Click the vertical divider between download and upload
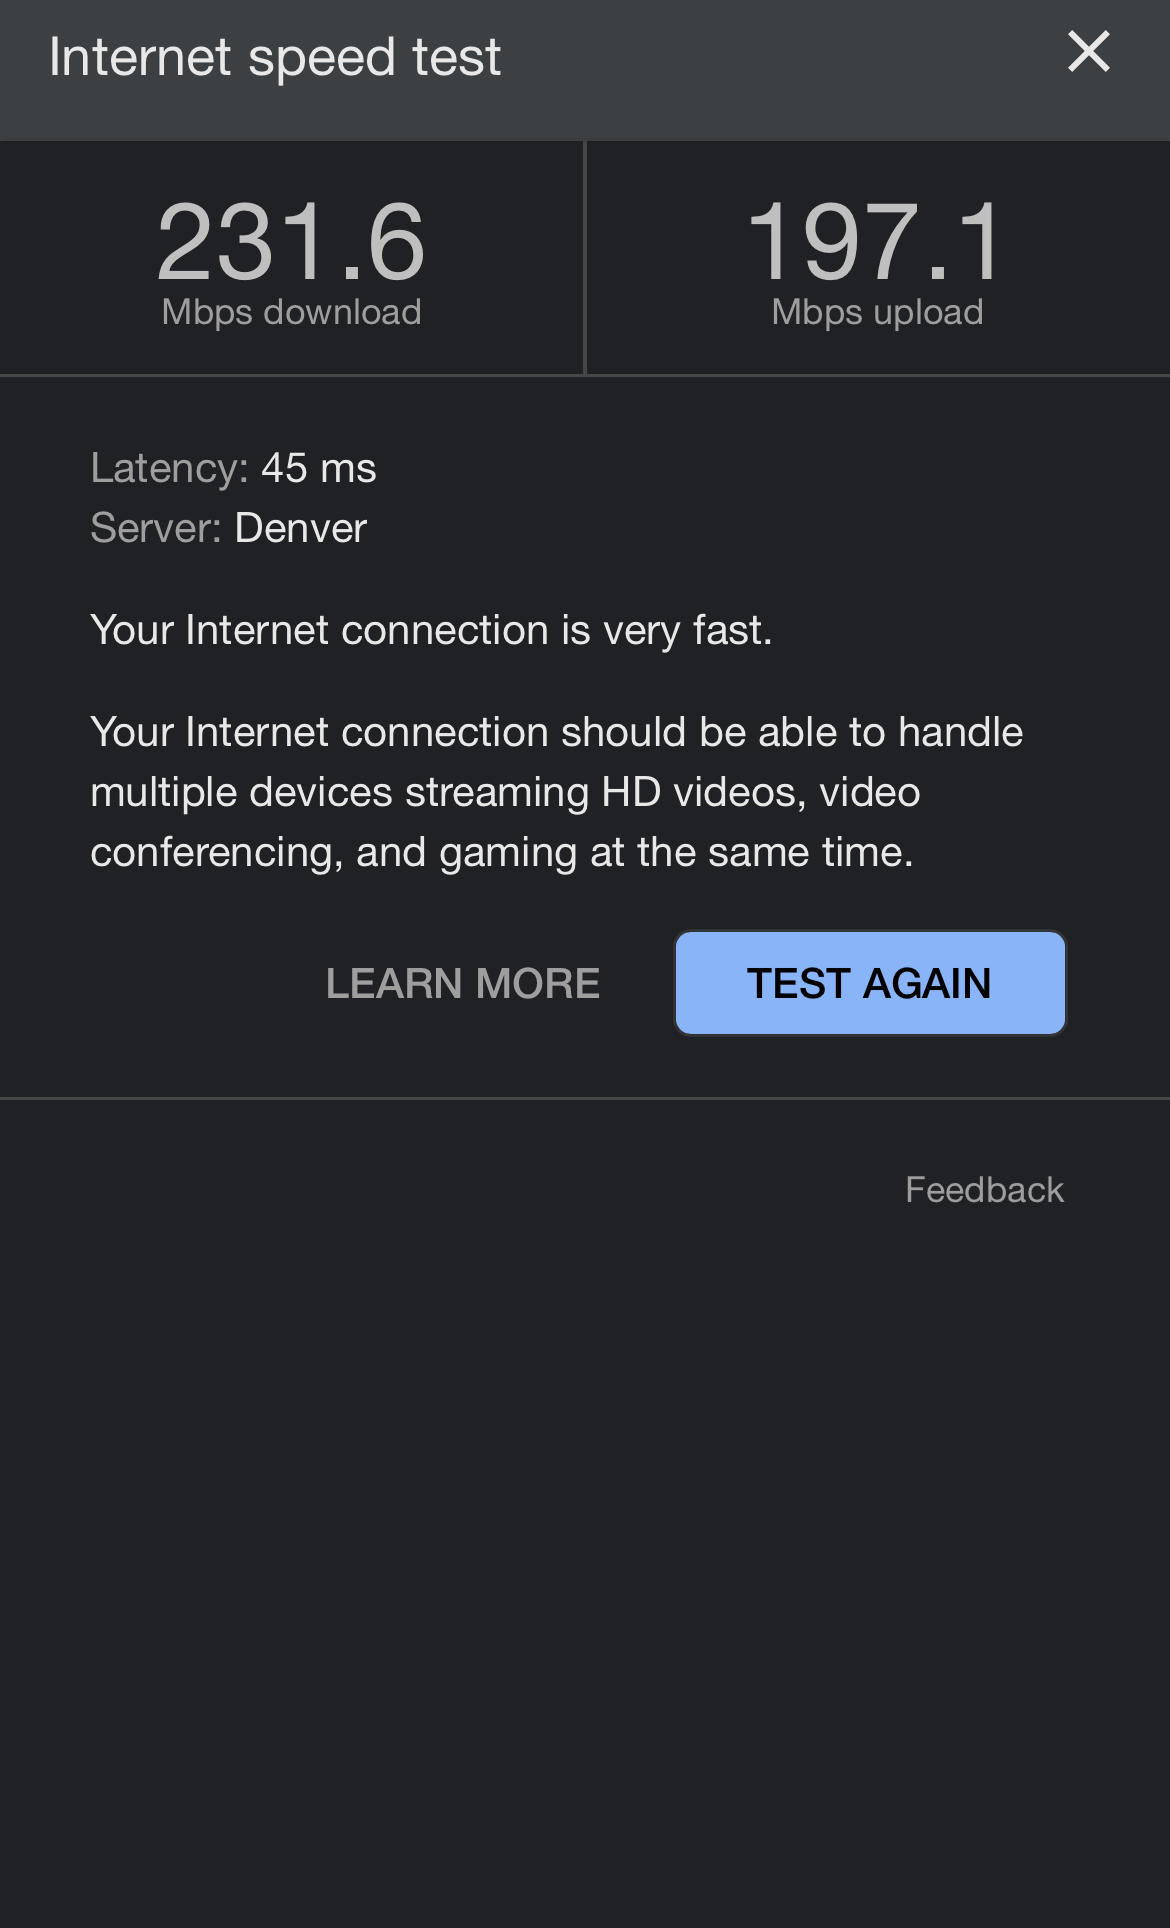1170x1928 pixels. [585, 258]
